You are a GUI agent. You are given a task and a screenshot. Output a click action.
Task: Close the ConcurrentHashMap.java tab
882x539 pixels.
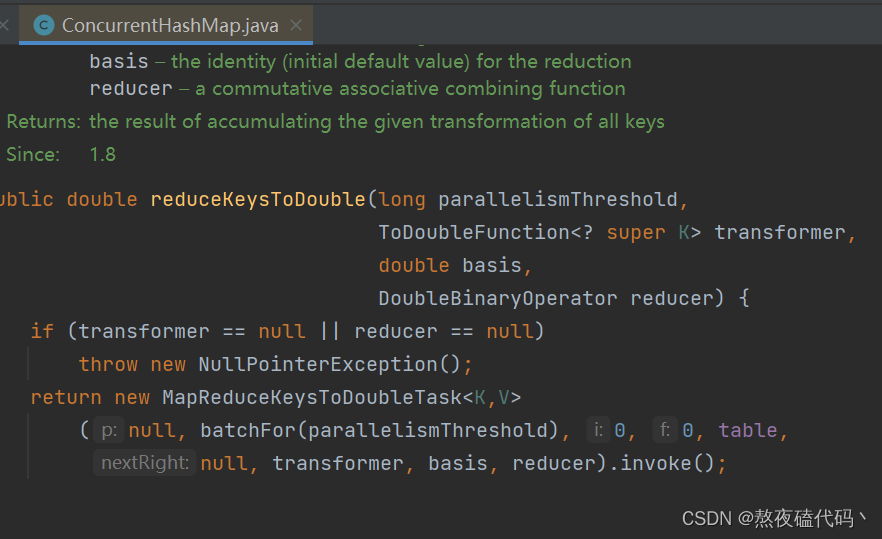296,25
